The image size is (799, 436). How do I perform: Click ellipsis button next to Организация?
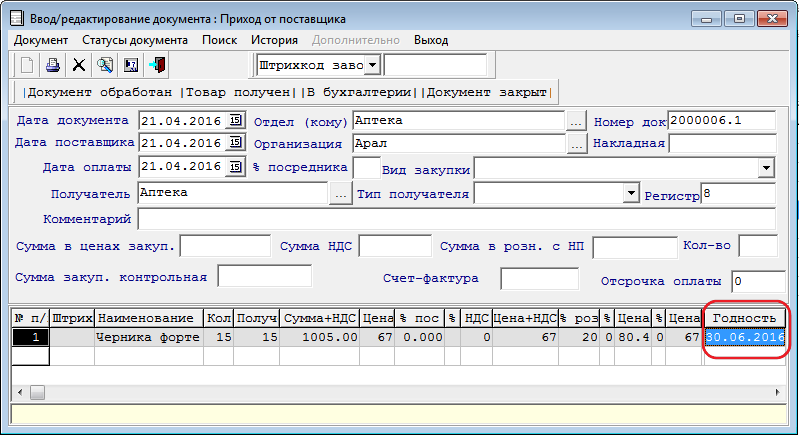point(576,144)
